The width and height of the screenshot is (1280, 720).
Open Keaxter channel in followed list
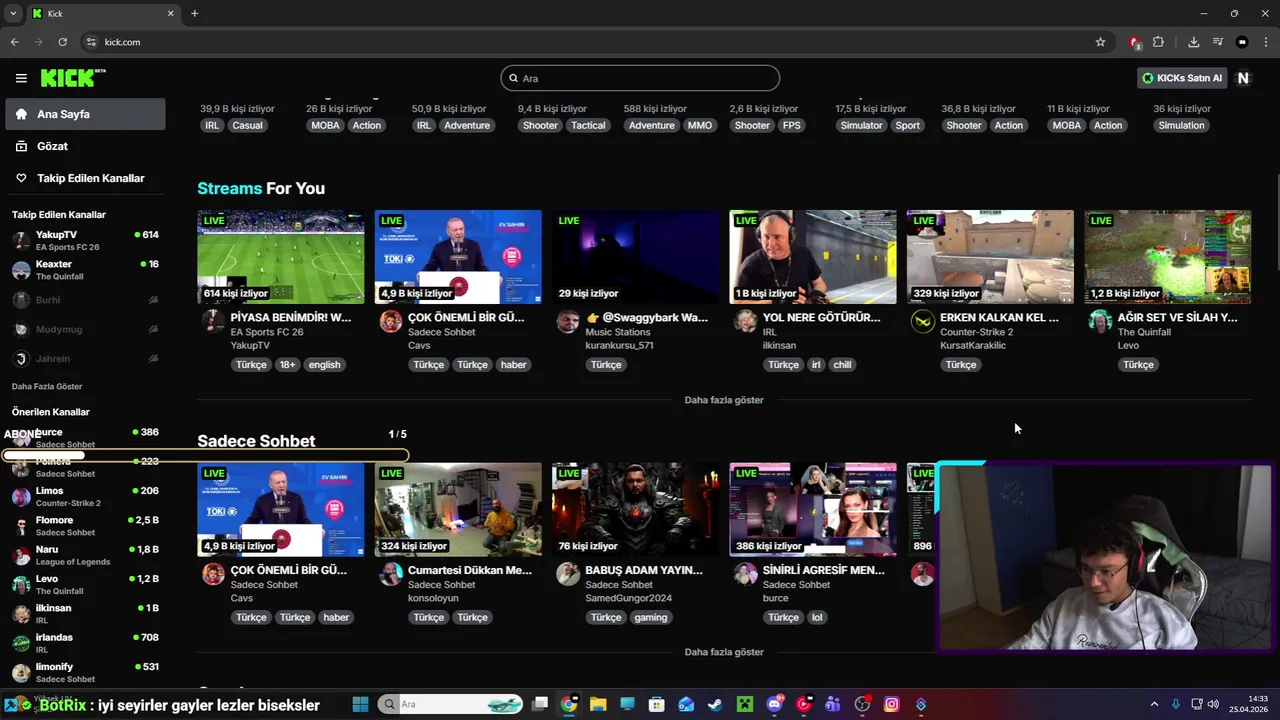[x=85, y=270]
